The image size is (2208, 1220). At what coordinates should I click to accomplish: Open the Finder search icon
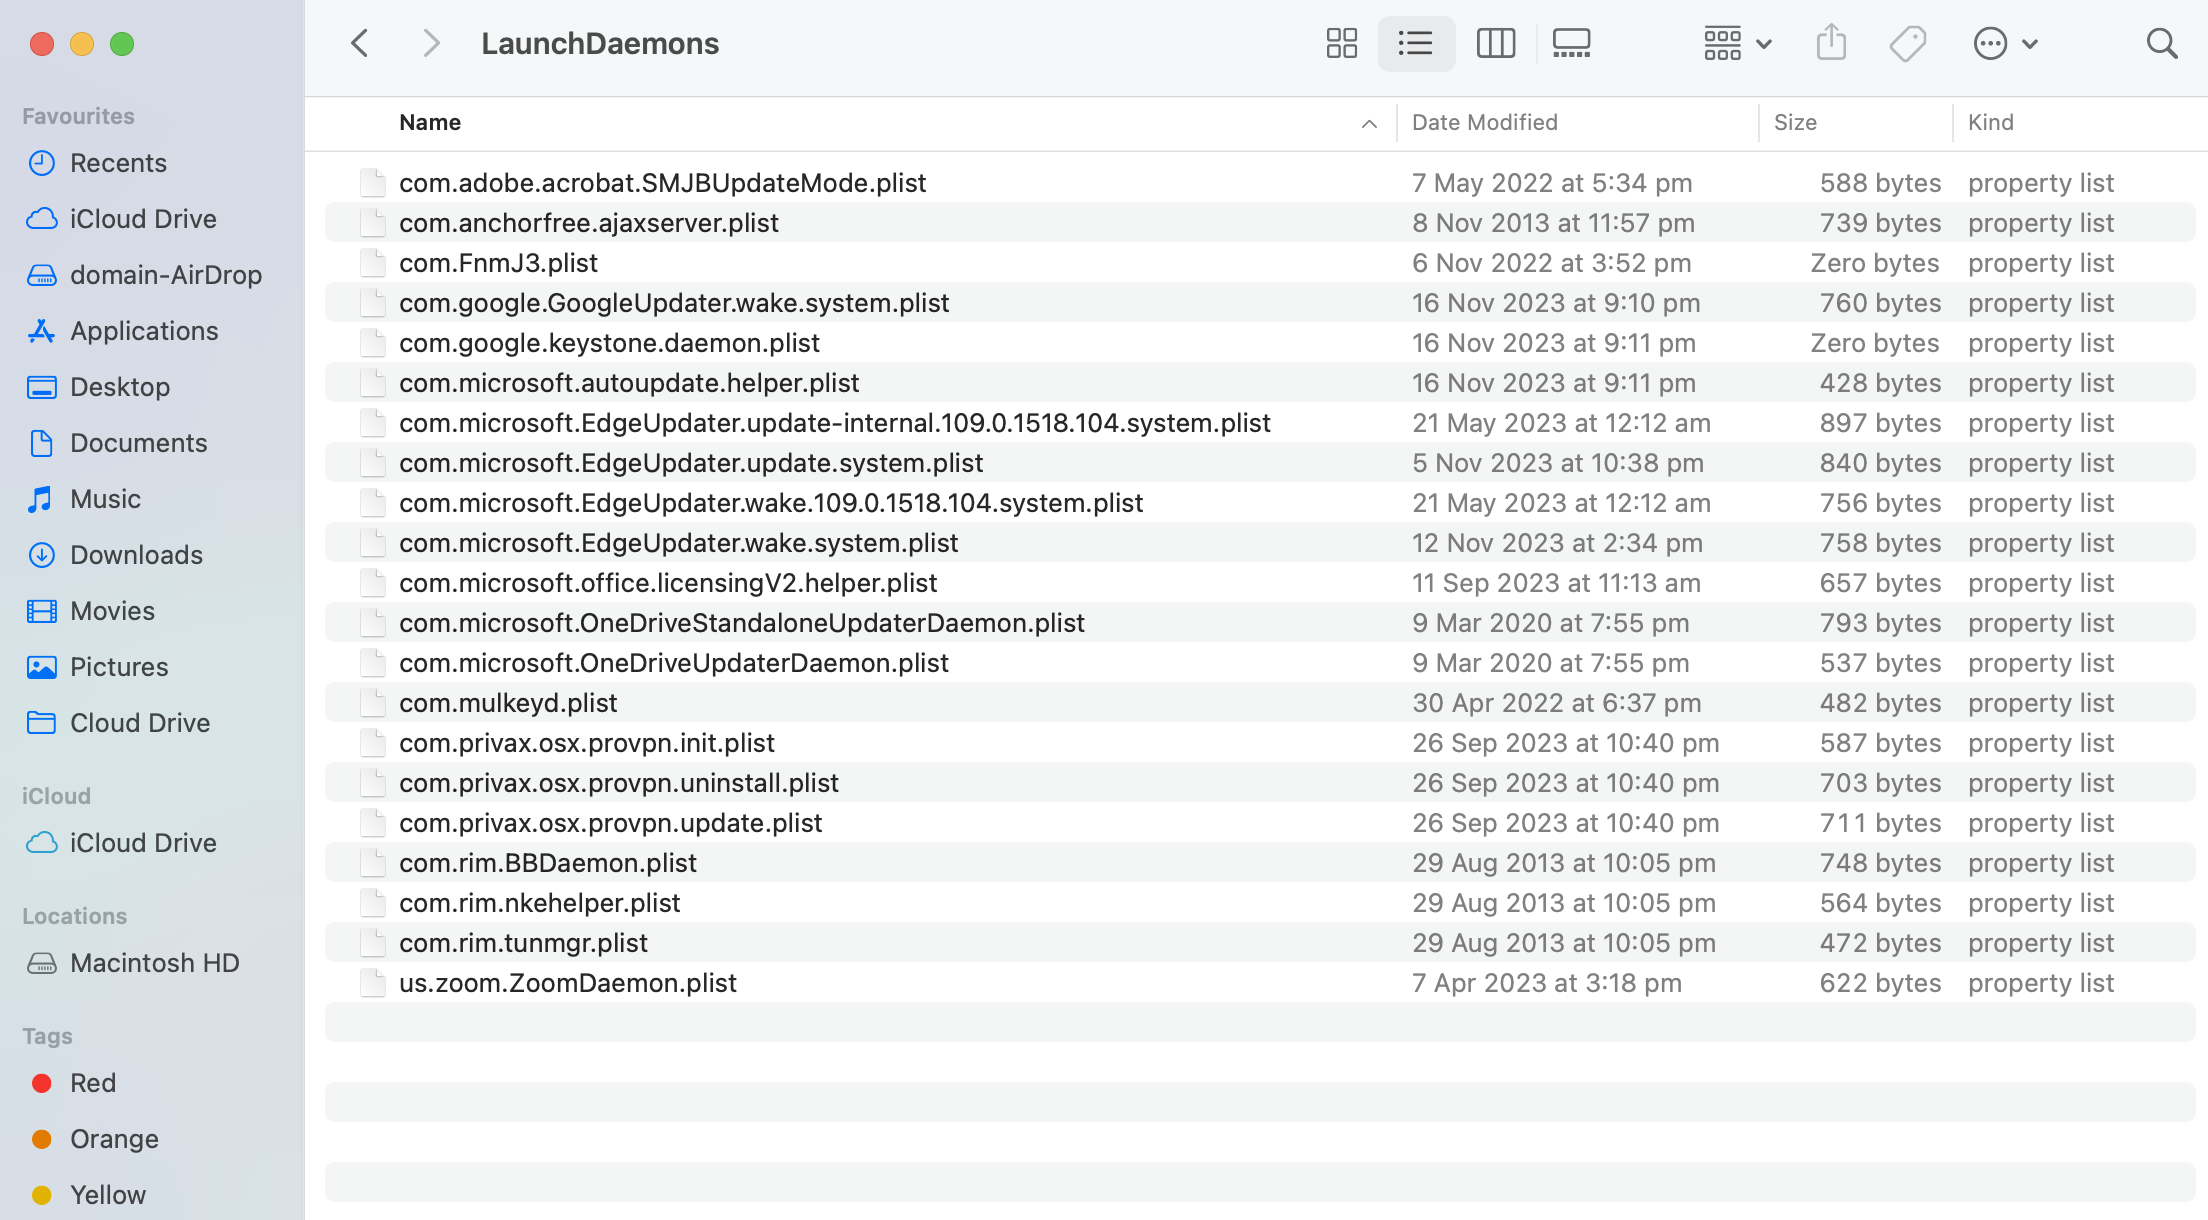tap(2161, 43)
